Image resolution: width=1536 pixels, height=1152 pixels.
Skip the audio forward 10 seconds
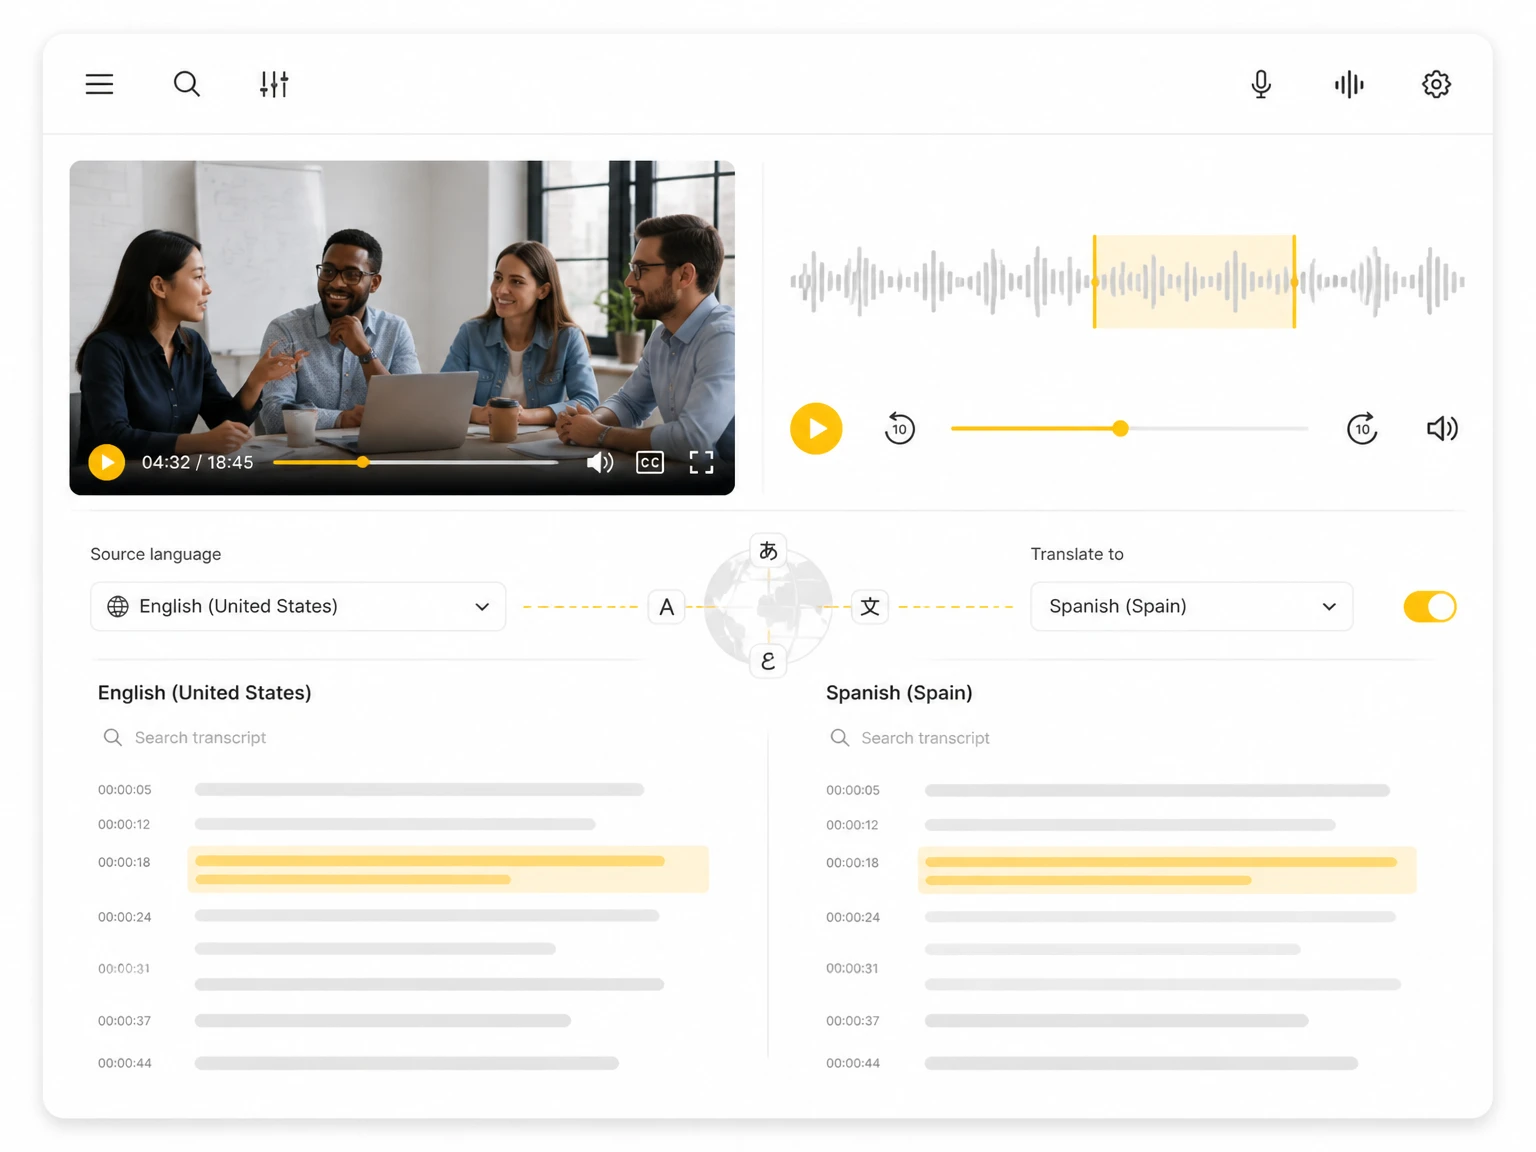(x=1362, y=428)
